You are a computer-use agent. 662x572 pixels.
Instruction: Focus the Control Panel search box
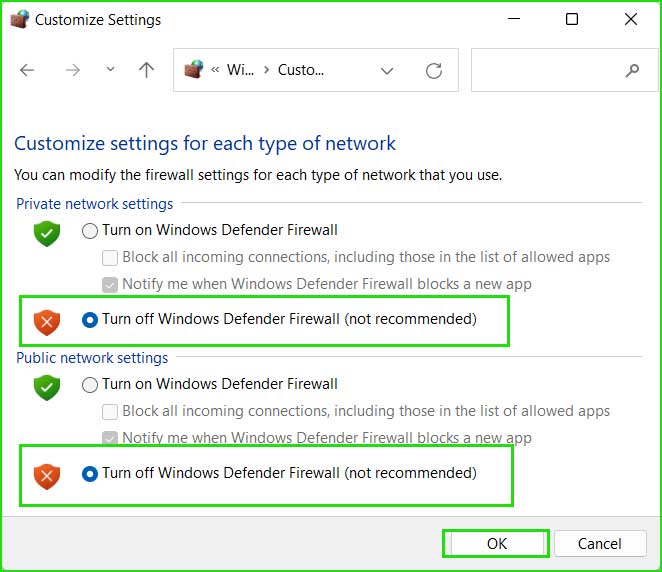(x=564, y=70)
